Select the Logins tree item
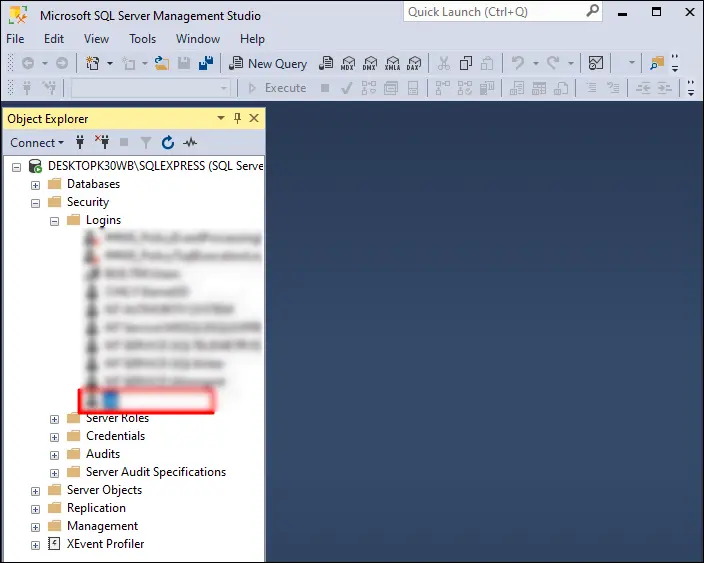 (103, 220)
